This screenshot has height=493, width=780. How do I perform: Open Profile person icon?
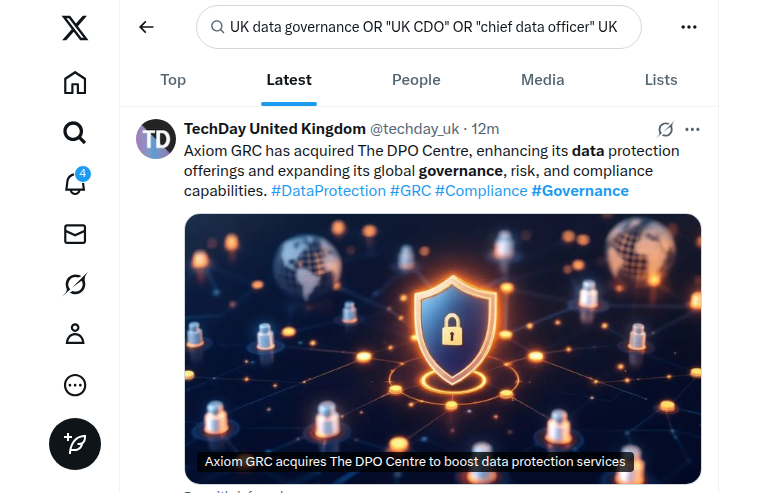pyautogui.click(x=75, y=335)
